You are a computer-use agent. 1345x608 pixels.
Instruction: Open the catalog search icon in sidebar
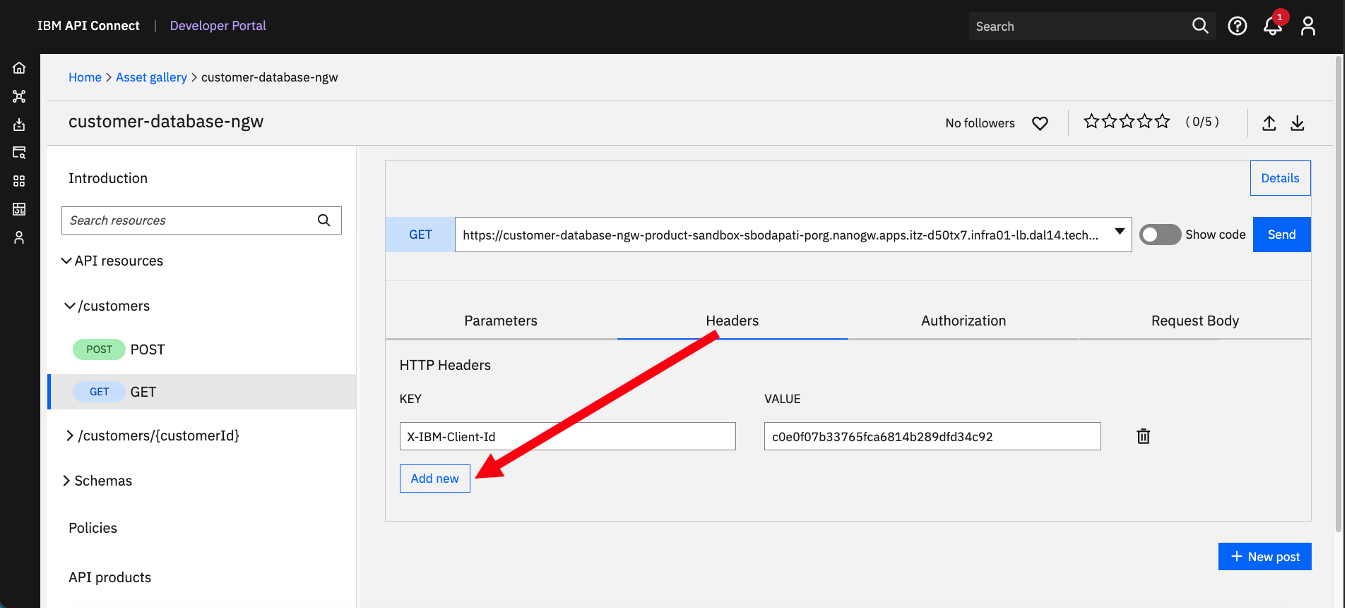(x=19, y=153)
